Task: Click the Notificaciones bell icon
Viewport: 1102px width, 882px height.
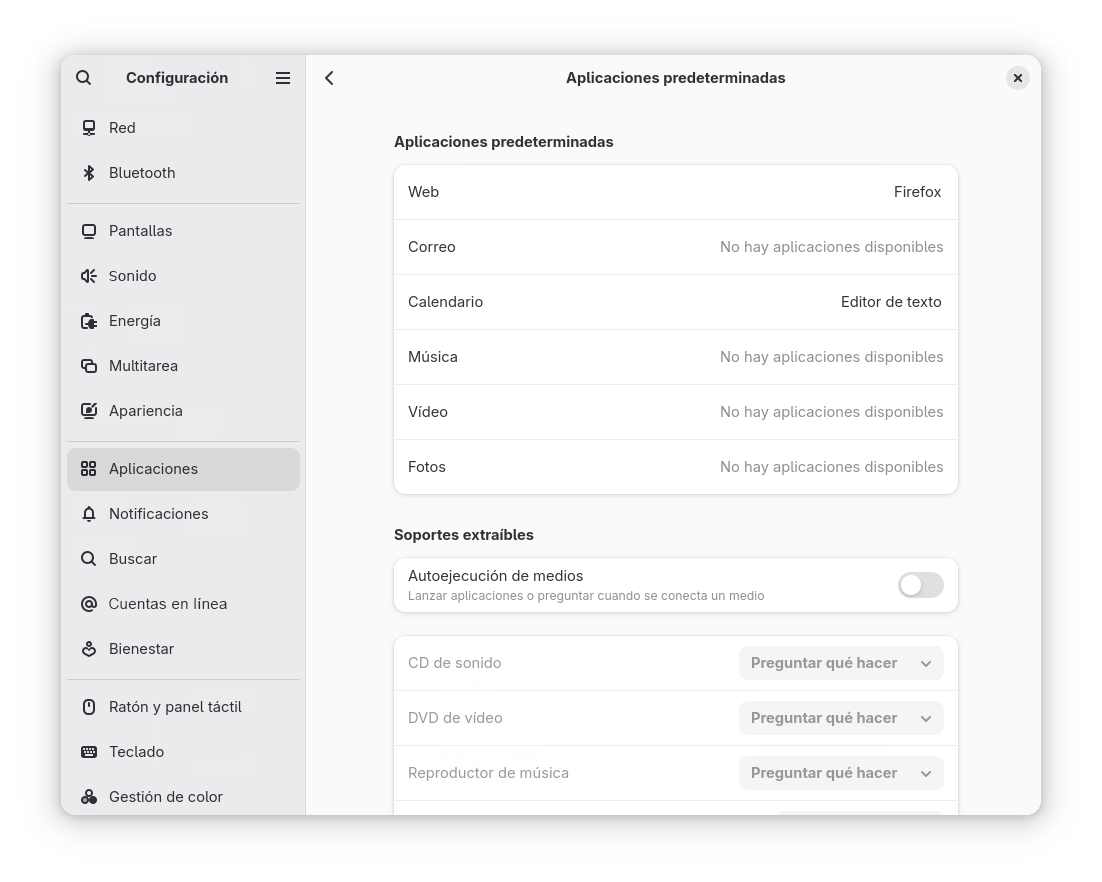Action: coord(88,513)
